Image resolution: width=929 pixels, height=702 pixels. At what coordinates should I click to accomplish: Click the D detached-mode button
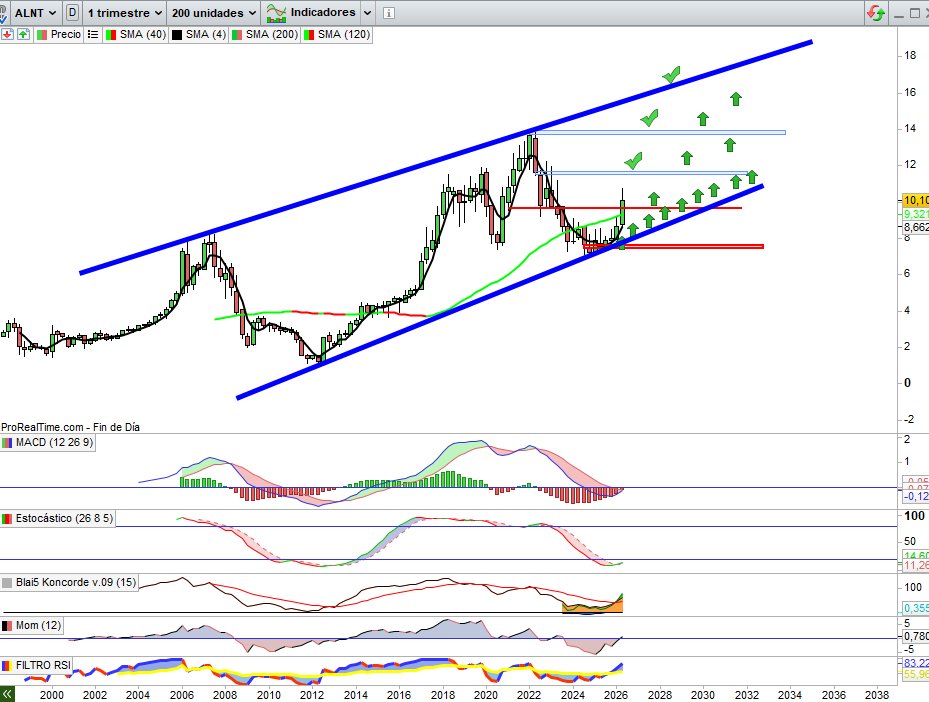tap(72, 12)
